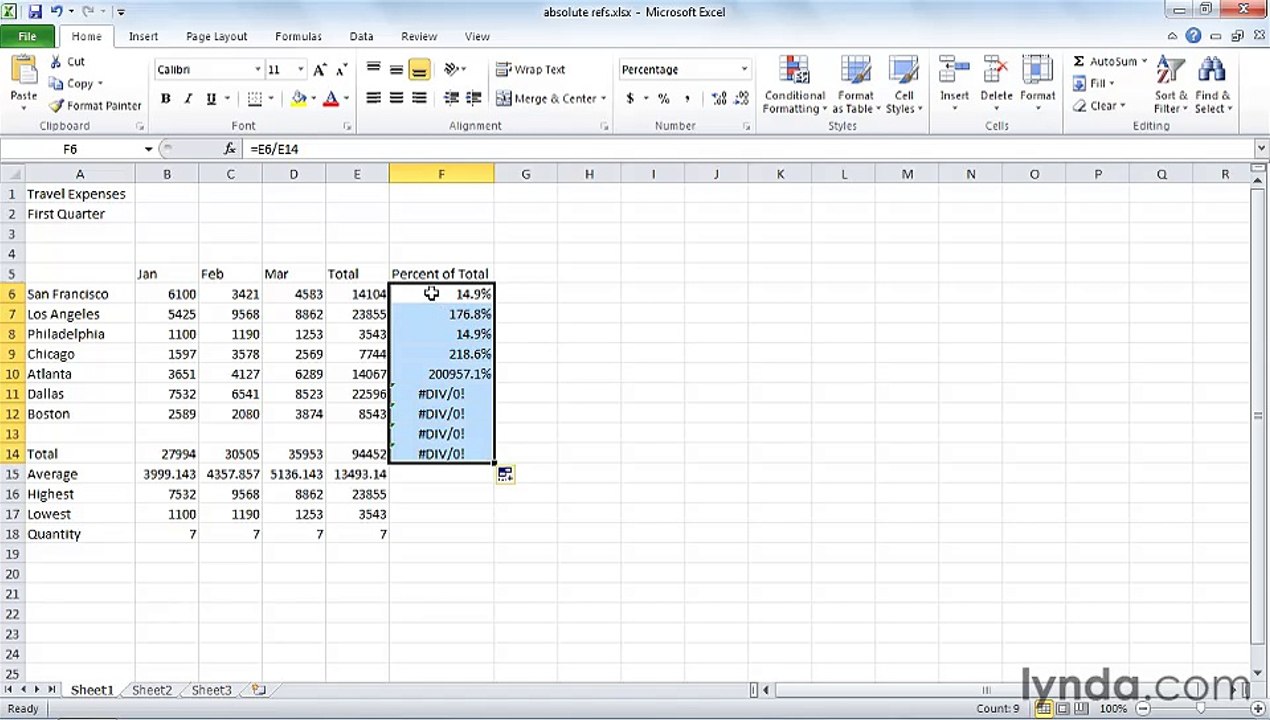Switch to the Sheet2 worksheet tab
Image resolution: width=1270 pixels, height=720 pixels.
152,690
